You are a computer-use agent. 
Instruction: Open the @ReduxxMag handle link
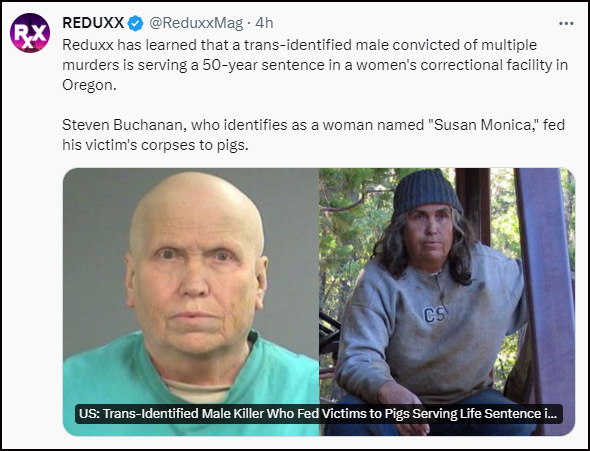196,23
